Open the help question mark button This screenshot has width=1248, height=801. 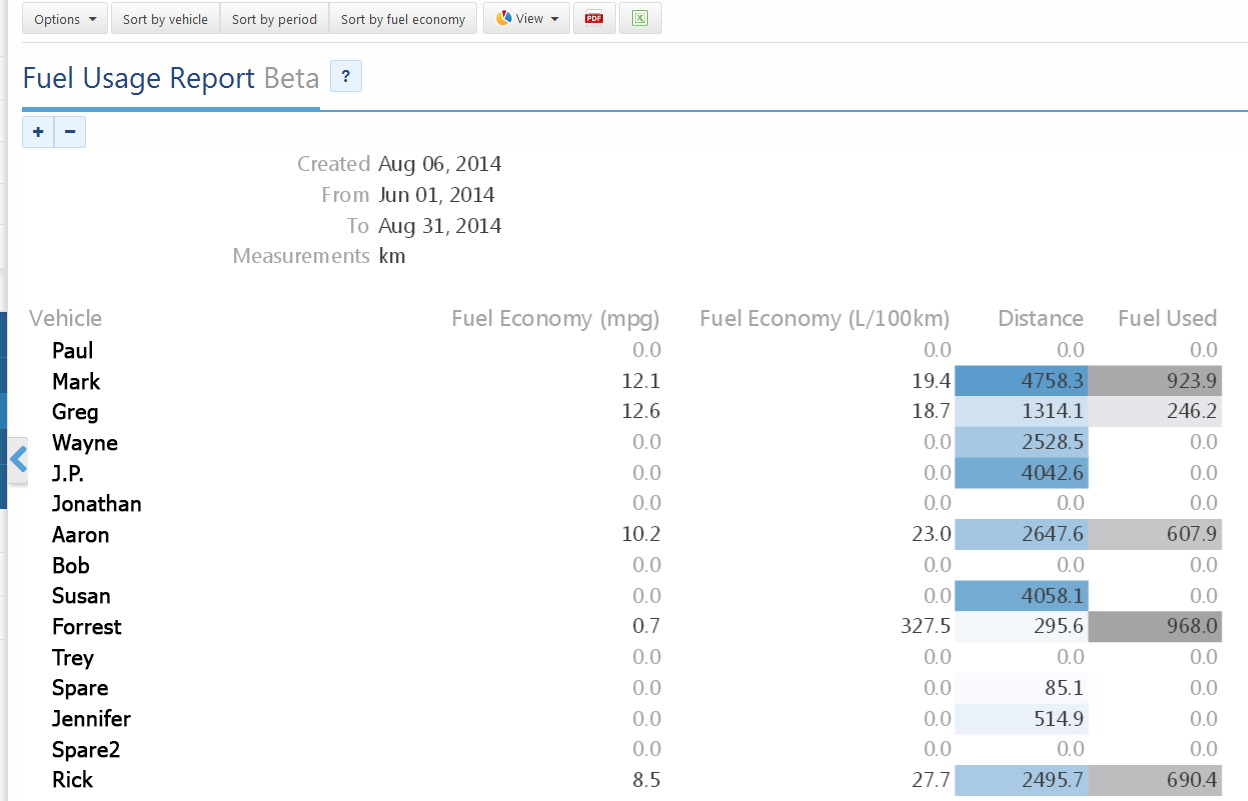point(345,77)
